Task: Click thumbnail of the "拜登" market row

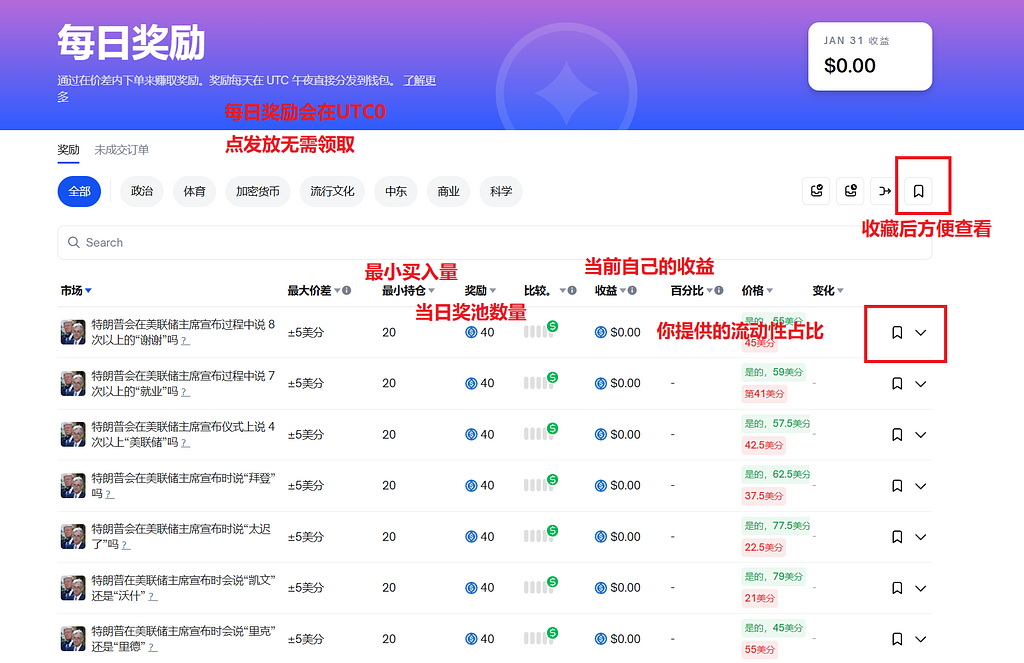Action: [x=73, y=486]
